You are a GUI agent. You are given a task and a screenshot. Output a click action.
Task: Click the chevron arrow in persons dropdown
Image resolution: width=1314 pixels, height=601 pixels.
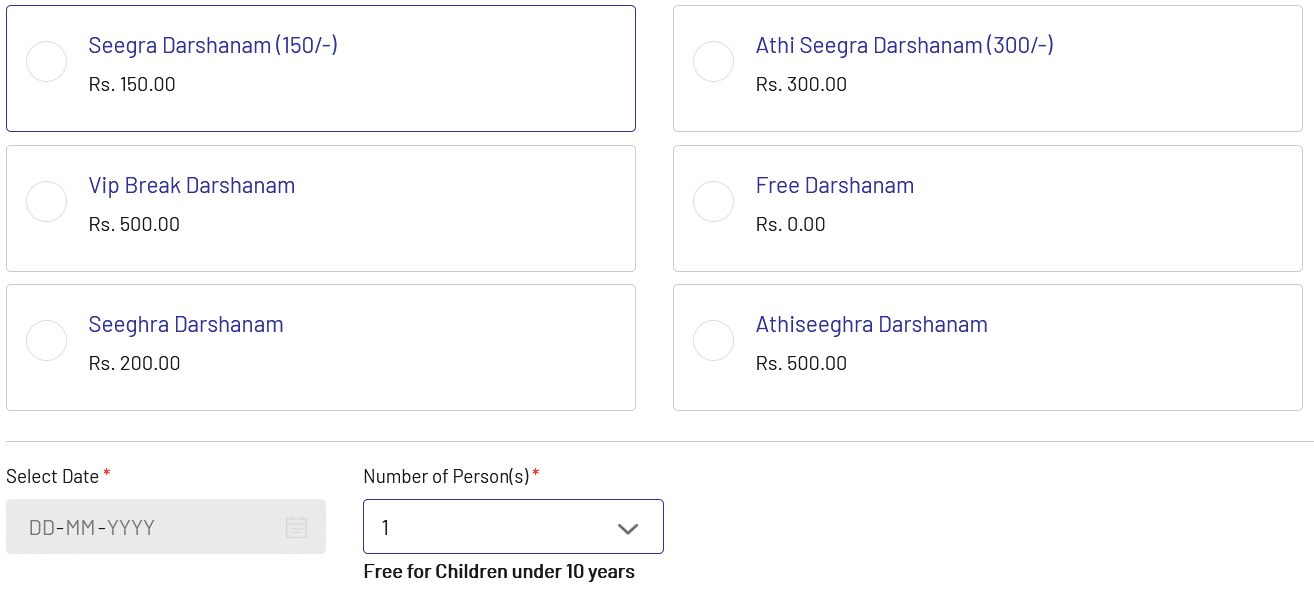click(628, 528)
